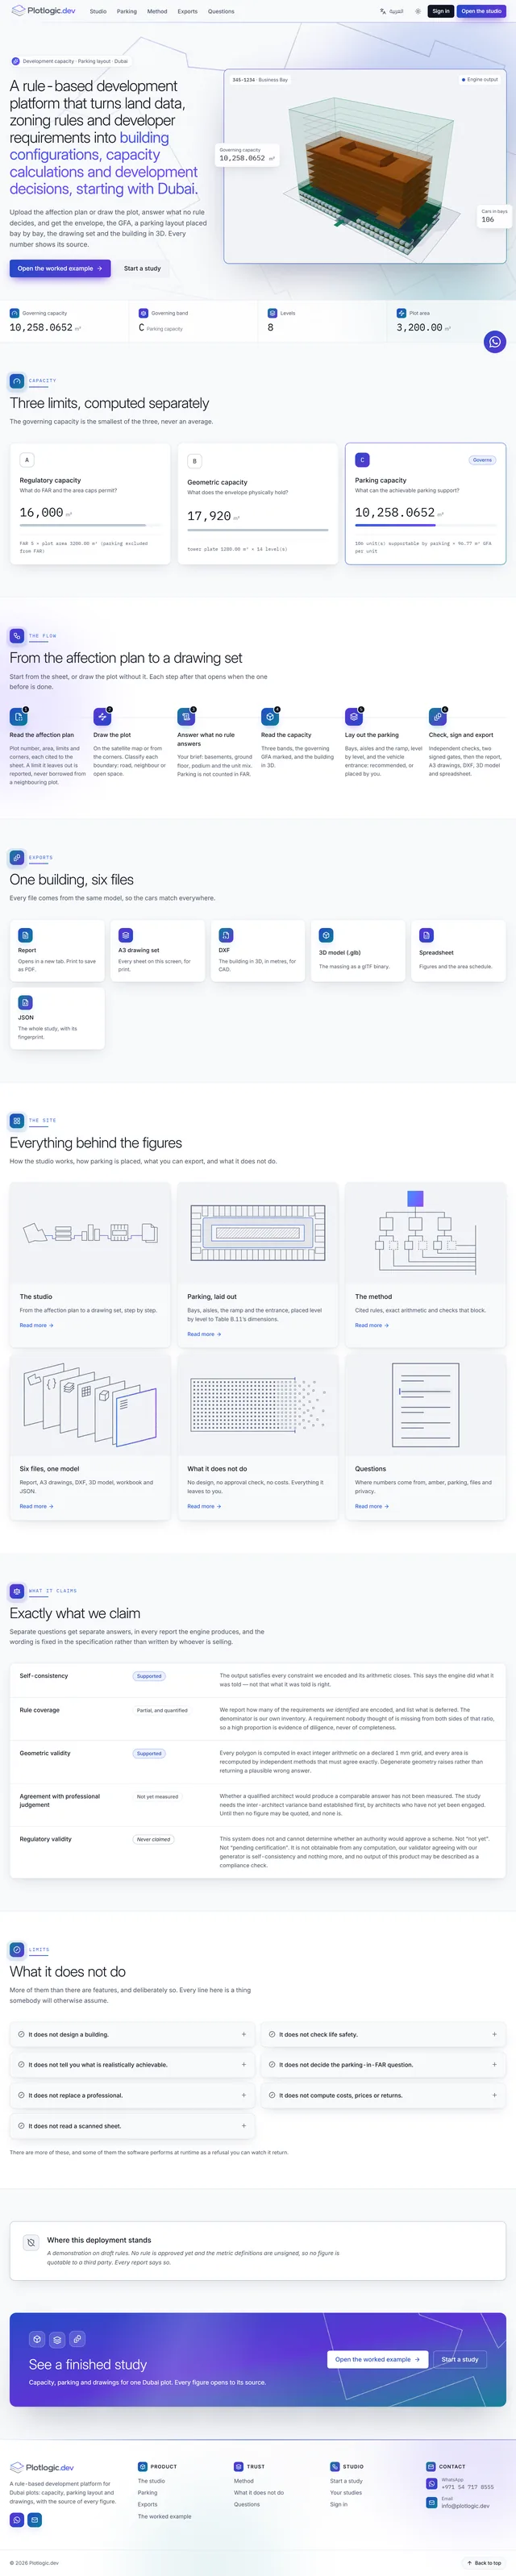Click Check, sign and export step icon
The height and width of the screenshot is (2576, 516).
pyautogui.click(x=437, y=717)
